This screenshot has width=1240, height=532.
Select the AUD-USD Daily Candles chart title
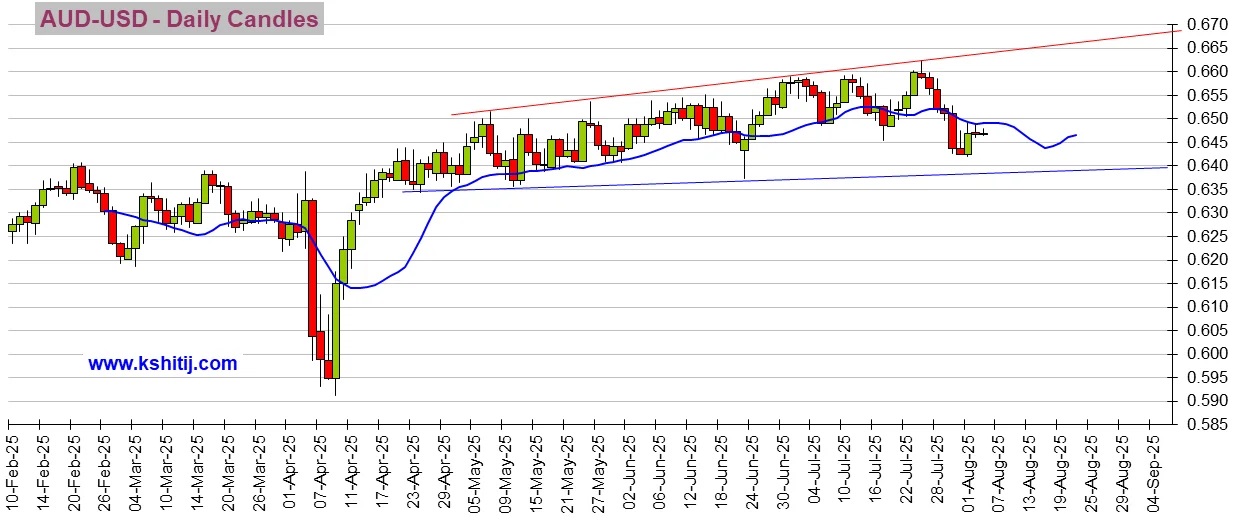[x=179, y=19]
